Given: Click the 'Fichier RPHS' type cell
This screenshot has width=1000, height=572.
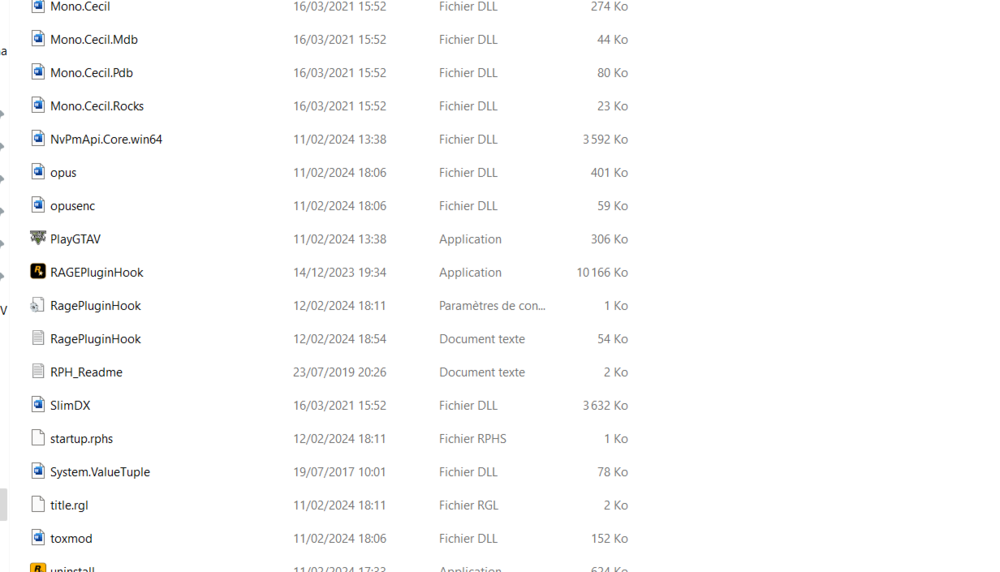Looking at the screenshot, I should click(472, 438).
